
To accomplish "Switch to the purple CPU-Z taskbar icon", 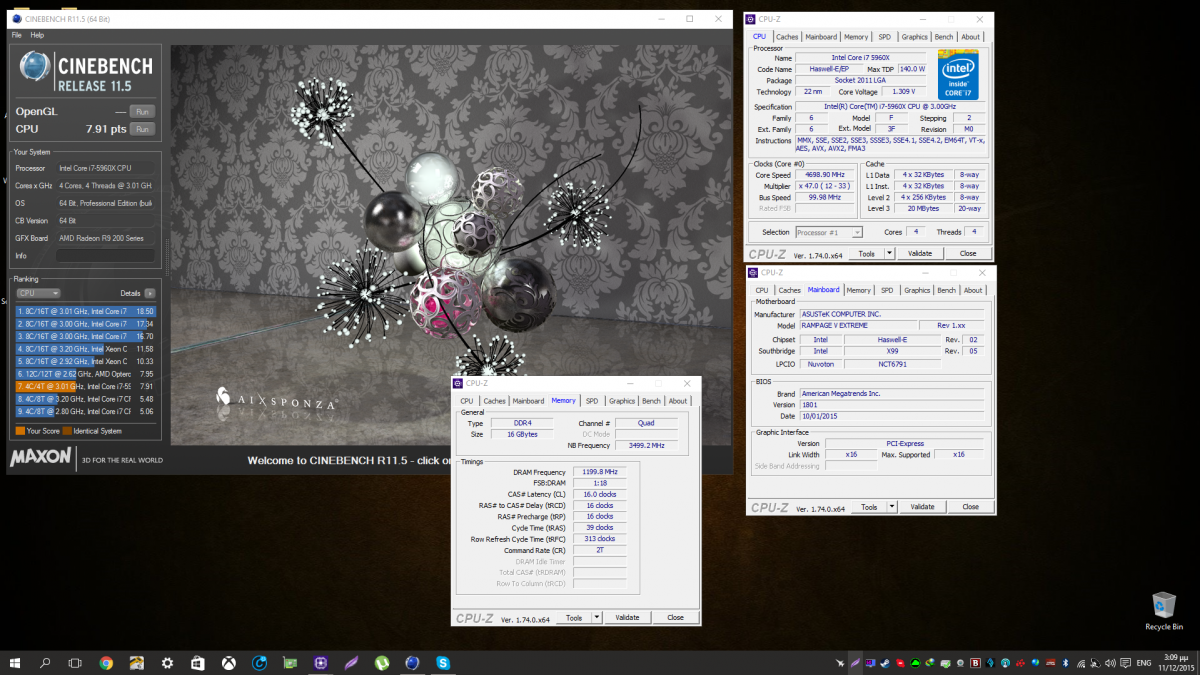I will point(320,663).
